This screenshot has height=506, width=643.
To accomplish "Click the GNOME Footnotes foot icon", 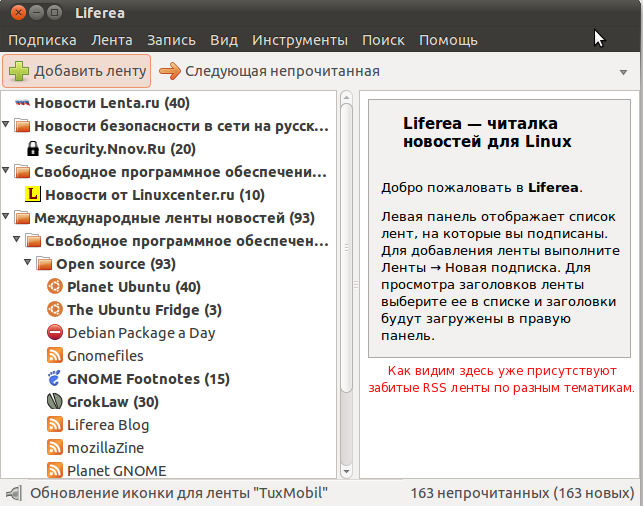I will point(55,378).
